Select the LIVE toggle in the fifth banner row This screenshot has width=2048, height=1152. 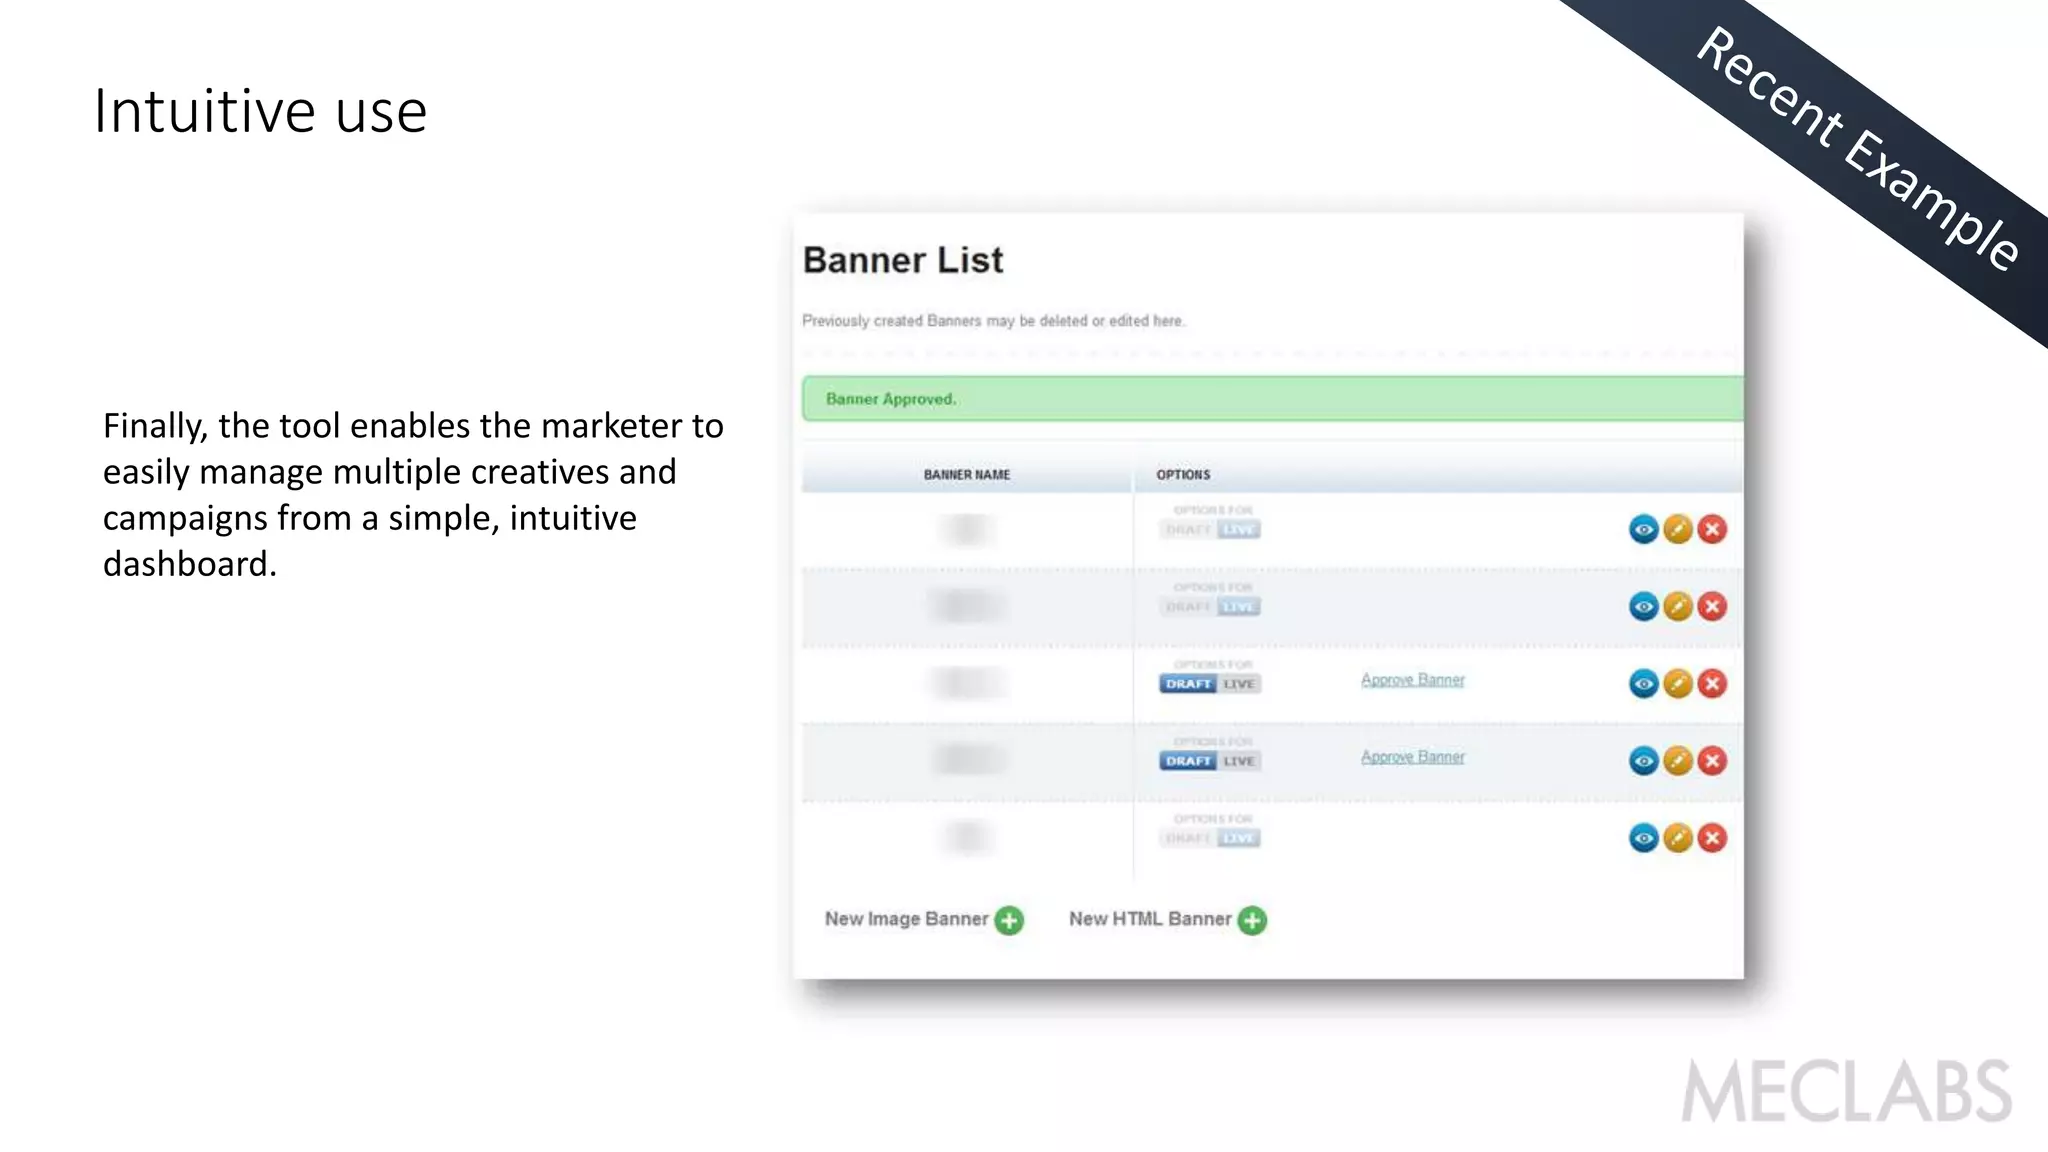click(x=1239, y=838)
